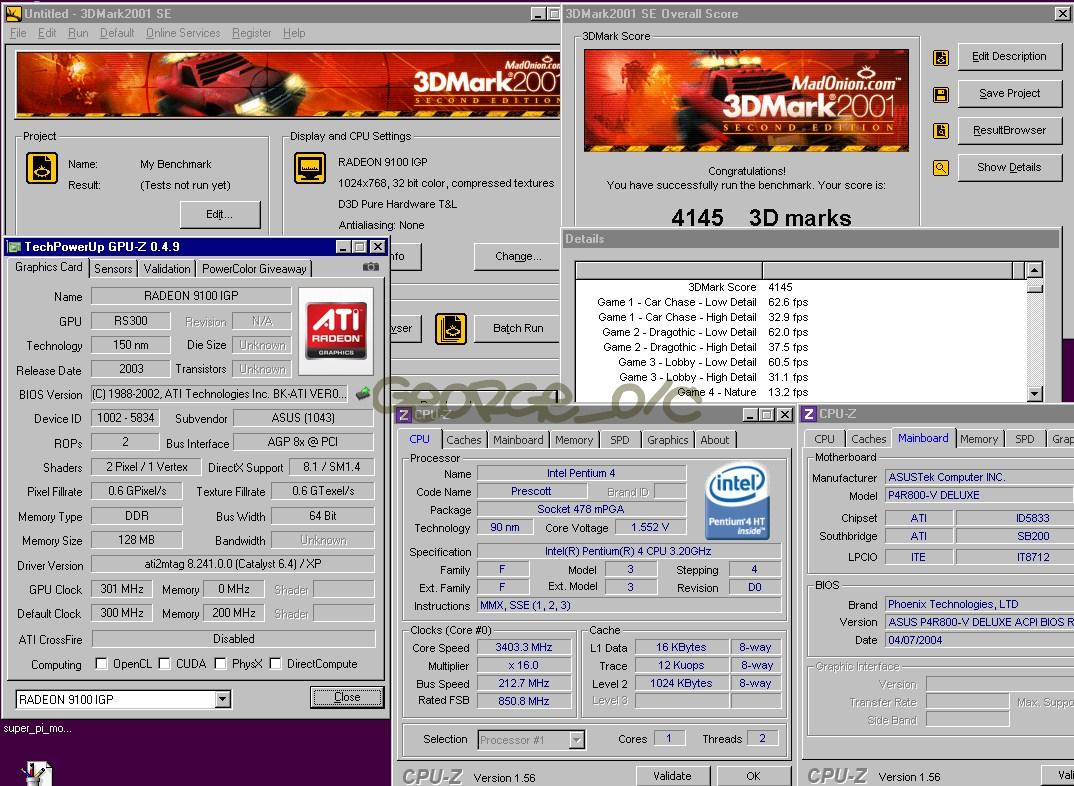The image size is (1074, 786).
Task: Click the Close button in GPU-Z
Action: [x=347, y=697]
